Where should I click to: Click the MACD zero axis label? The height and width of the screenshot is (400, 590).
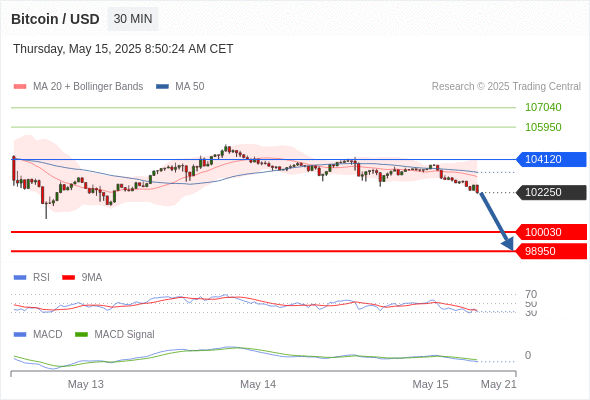click(528, 355)
